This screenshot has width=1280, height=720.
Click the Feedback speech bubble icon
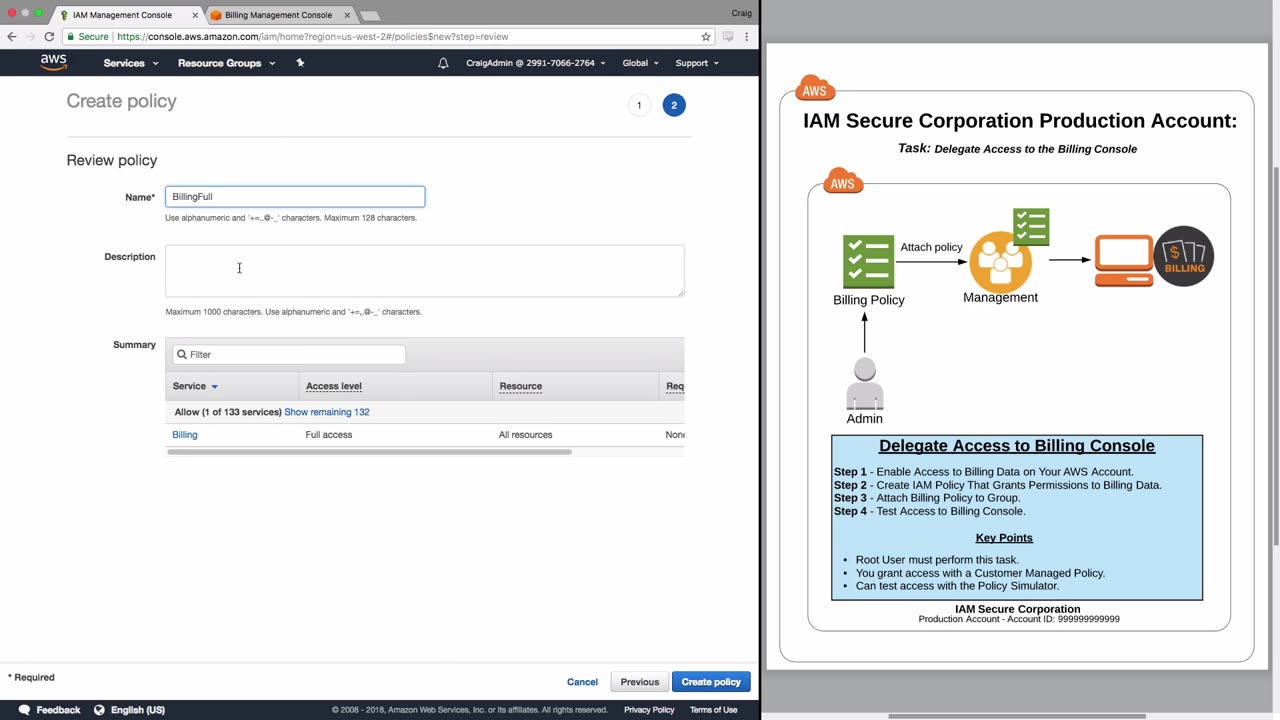(24, 710)
